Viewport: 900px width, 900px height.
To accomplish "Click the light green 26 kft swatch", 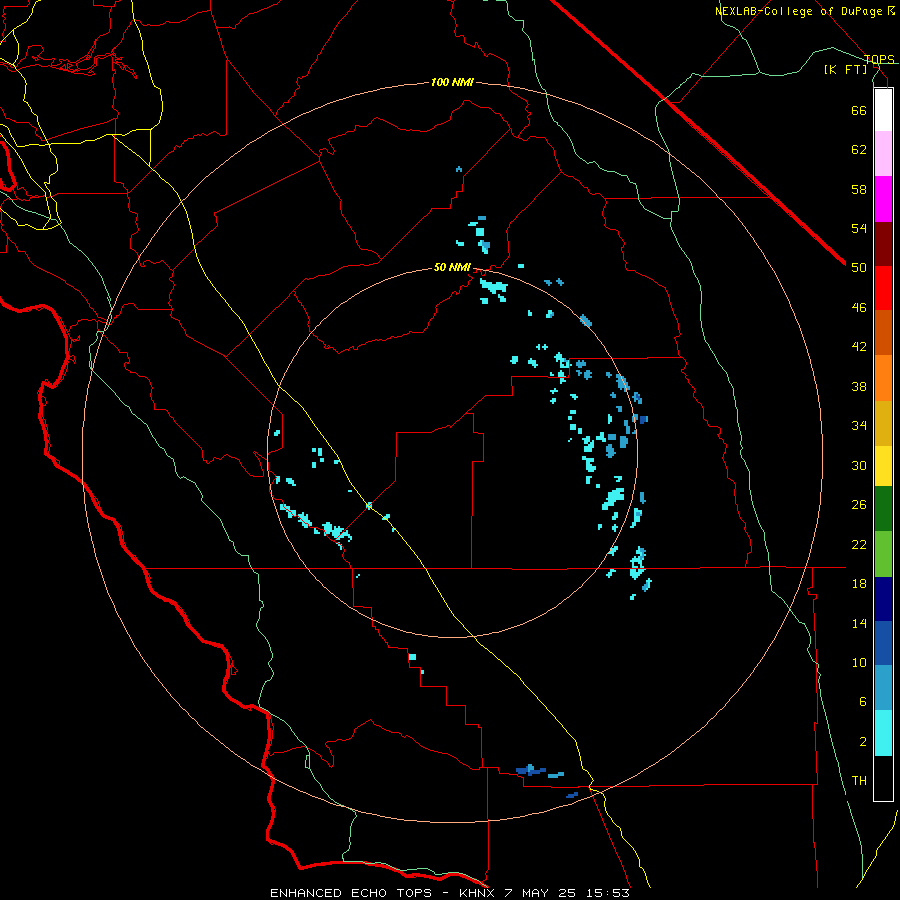I will 883,554.
